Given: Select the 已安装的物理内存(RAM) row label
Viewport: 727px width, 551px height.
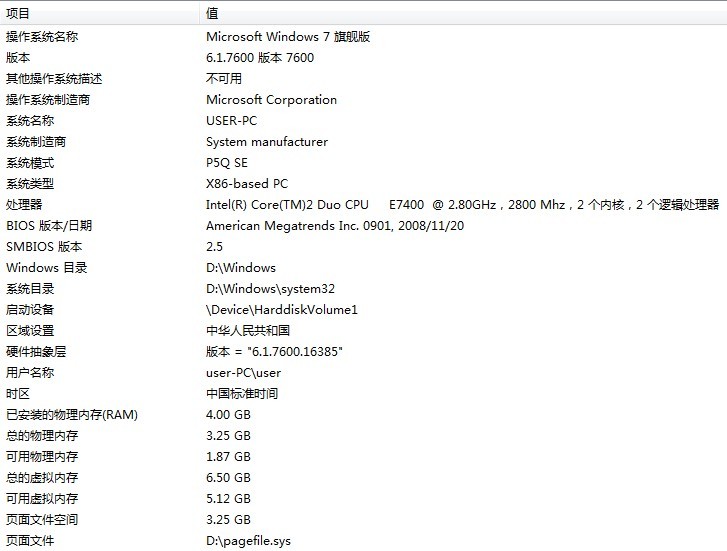Looking at the screenshot, I should click(72, 415).
